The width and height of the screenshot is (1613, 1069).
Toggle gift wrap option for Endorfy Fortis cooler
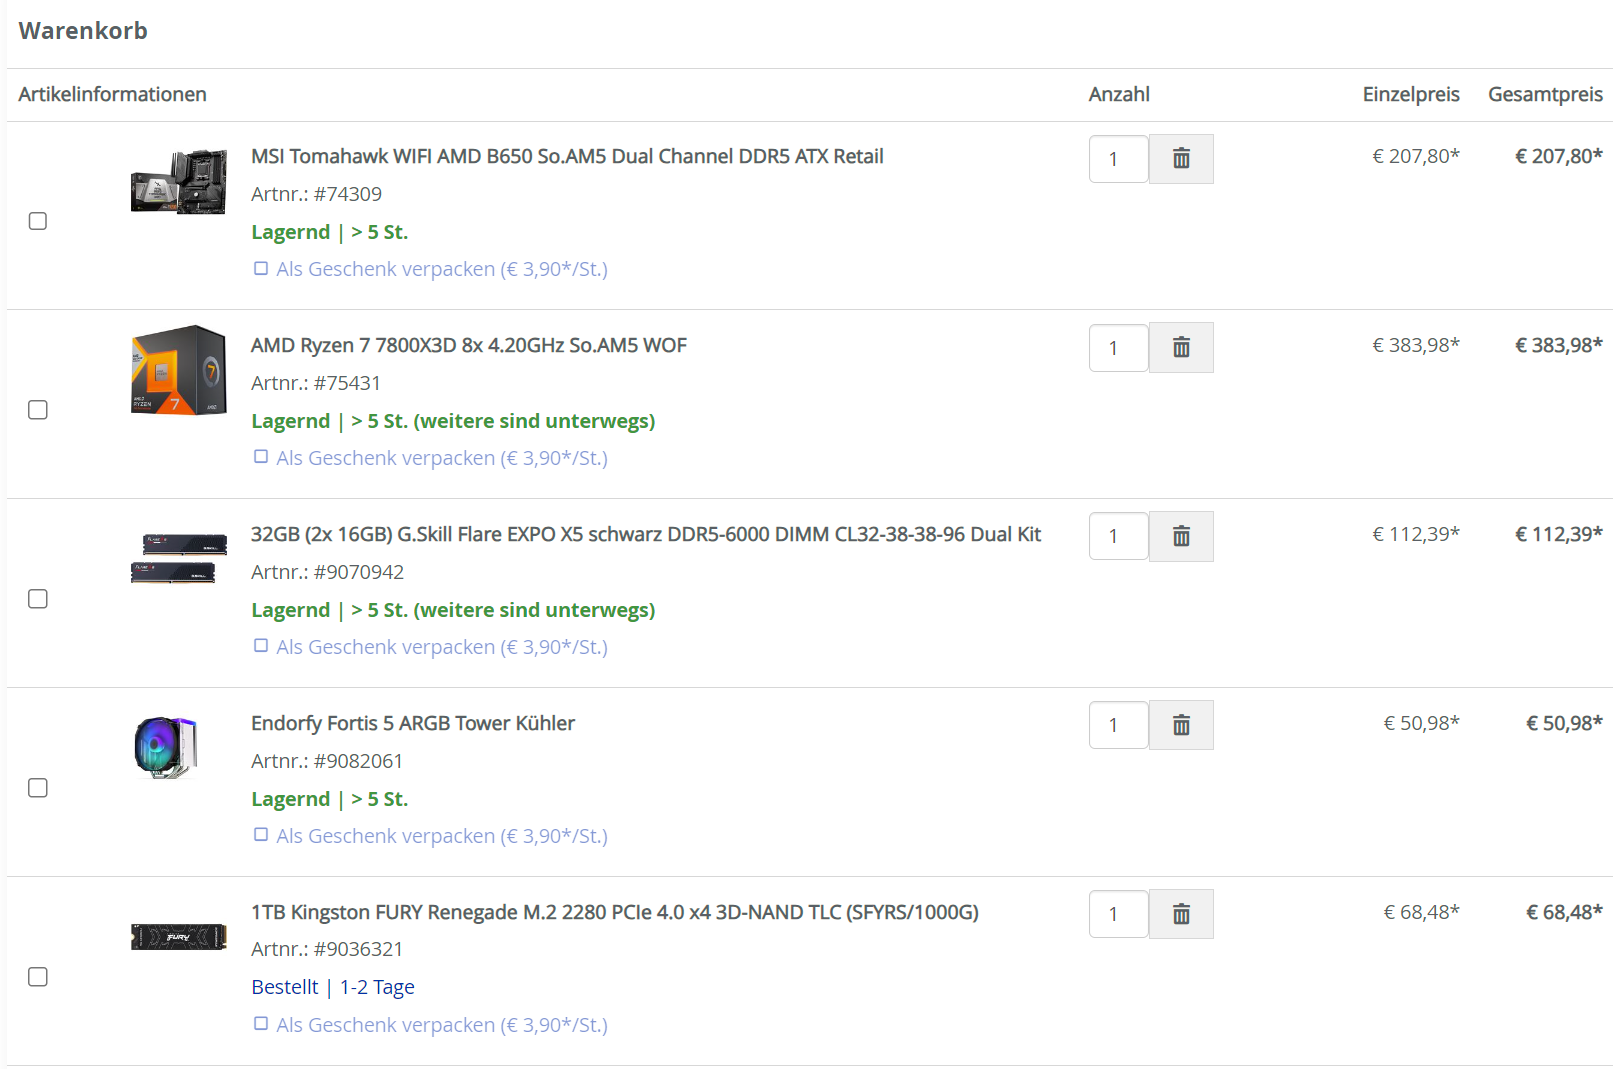261,835
